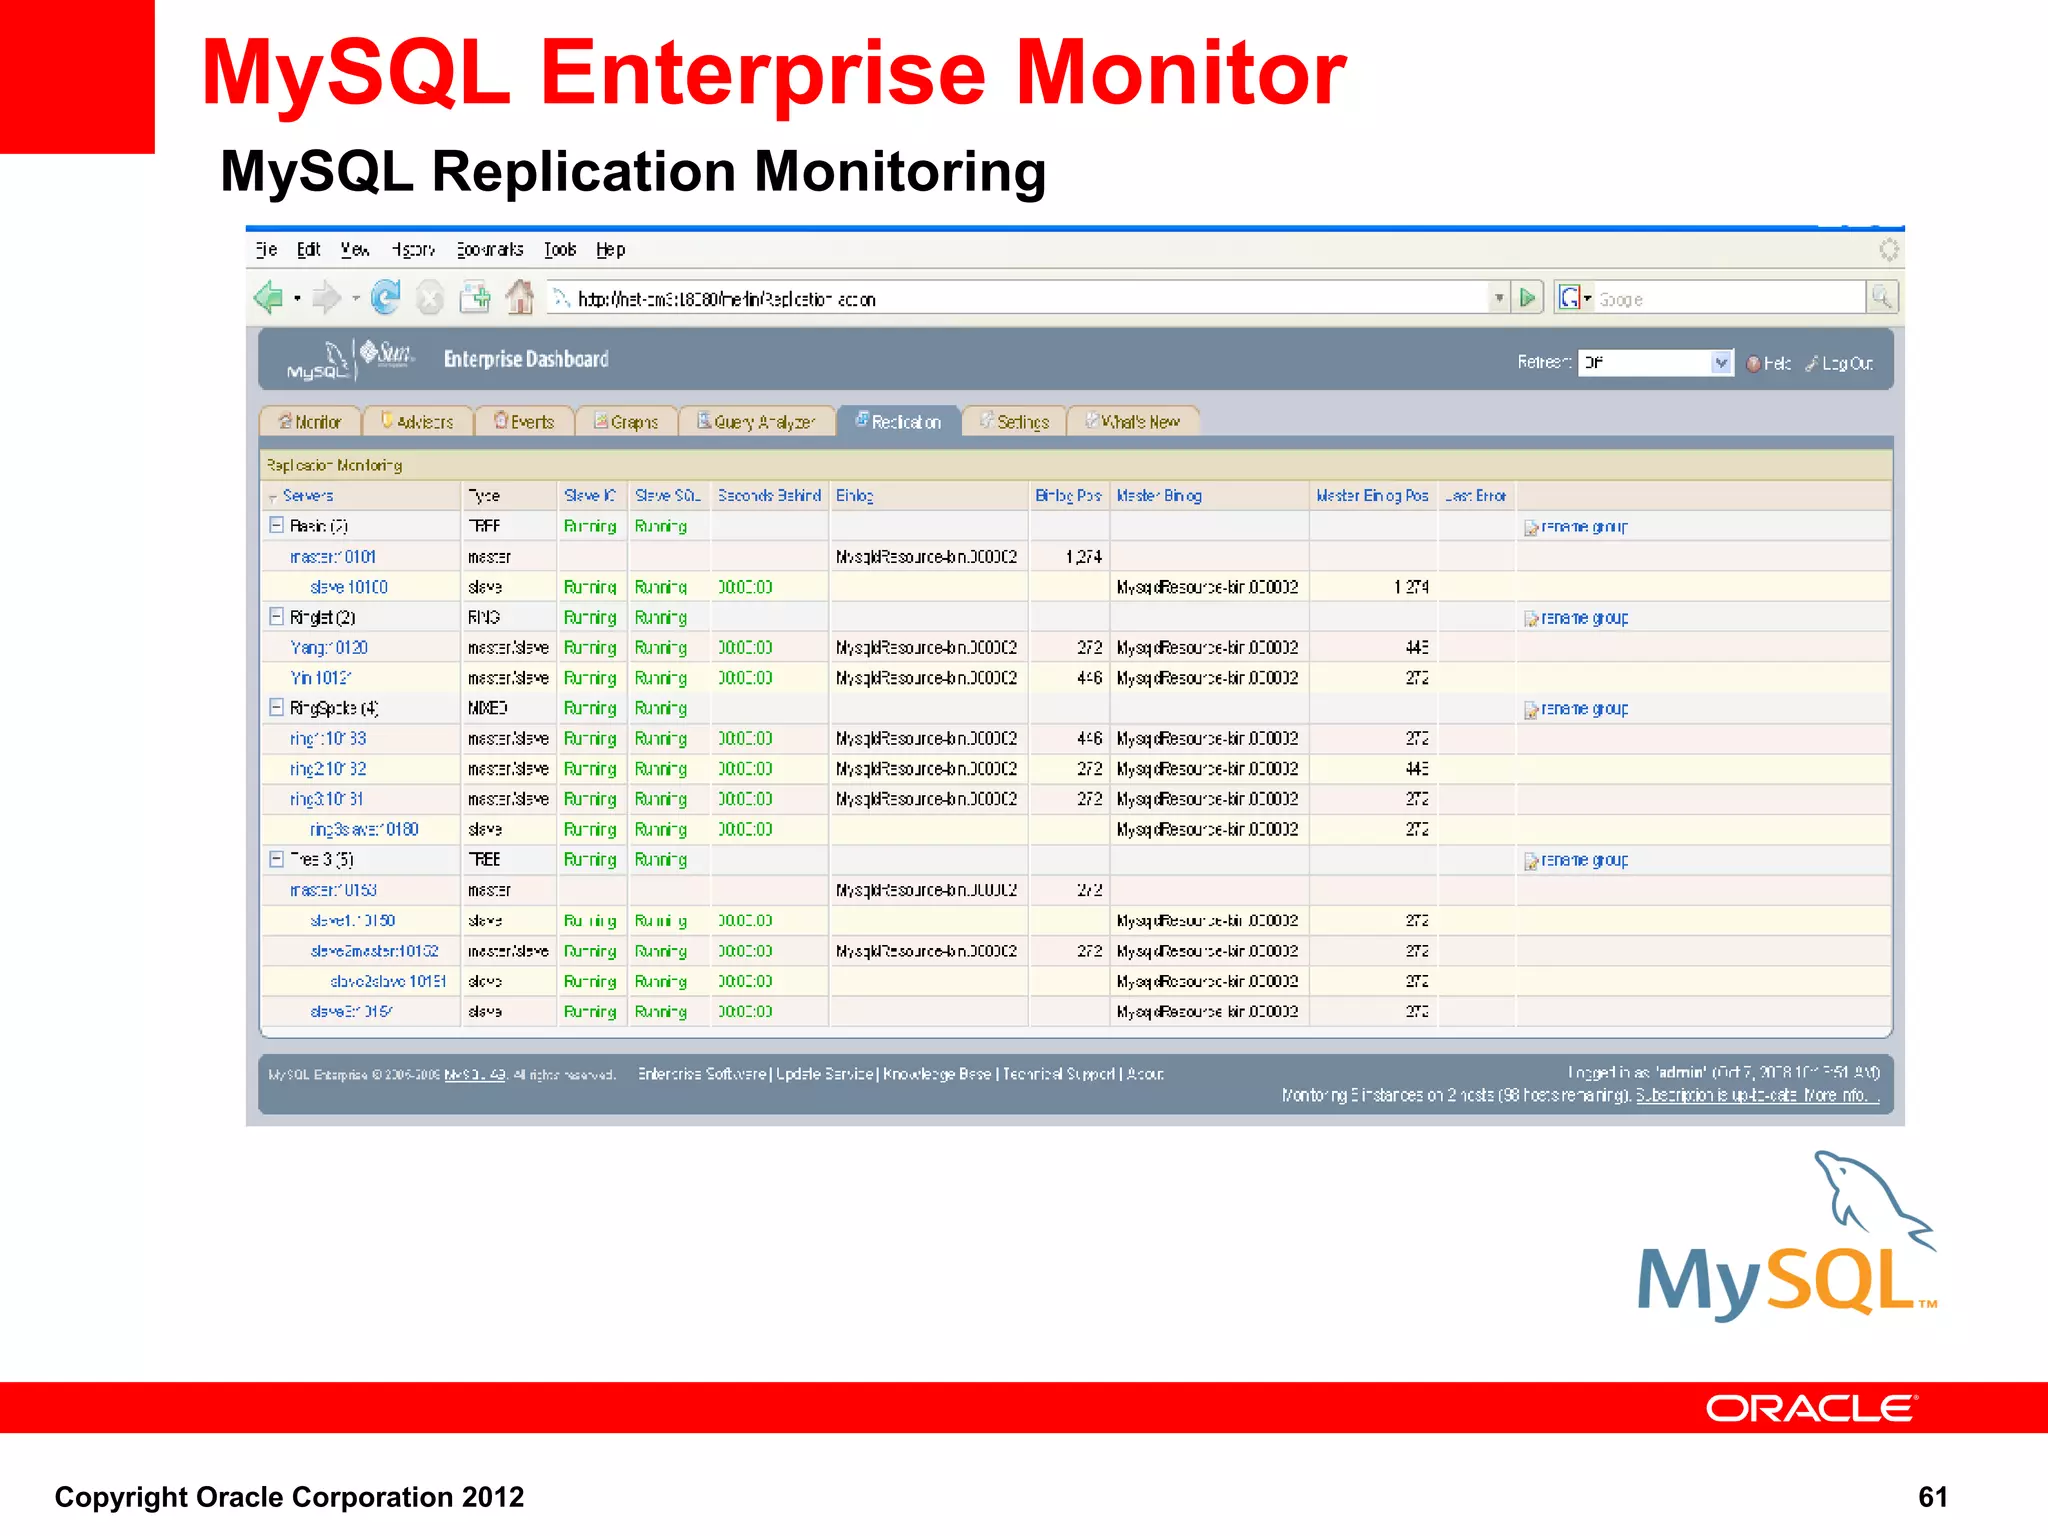Click the Stop loading icon
The image size is (2048, 1536).
430,298
